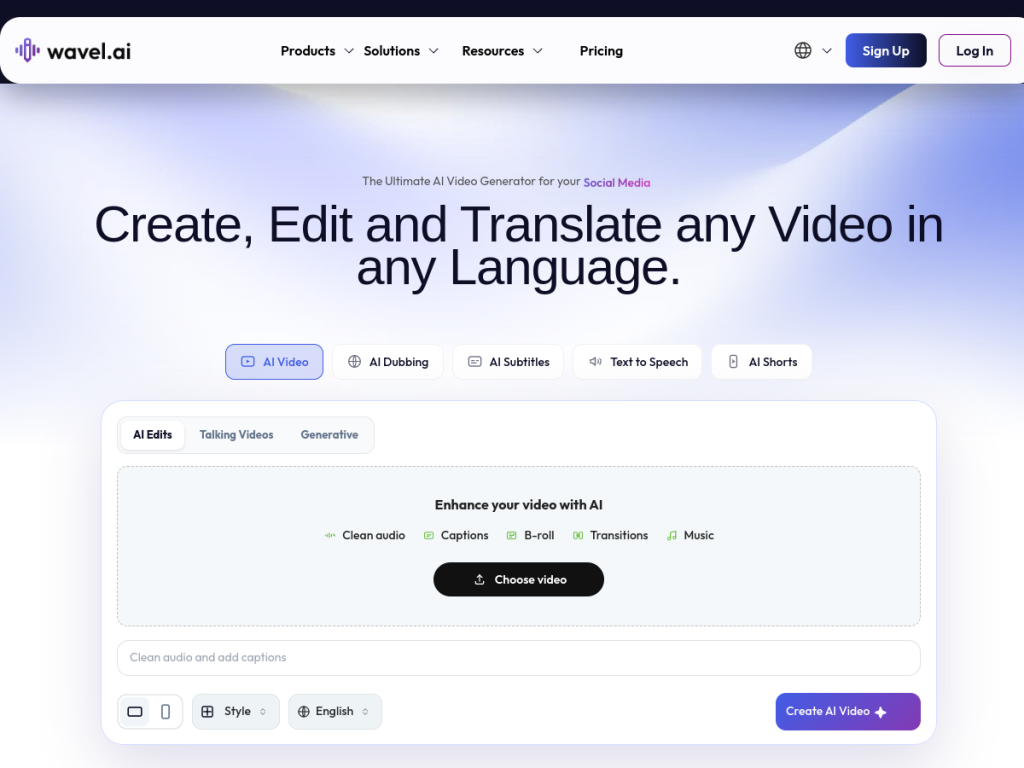Click the Choose video upload button
The image size is (1024, 768).
[x=519, y=579]
